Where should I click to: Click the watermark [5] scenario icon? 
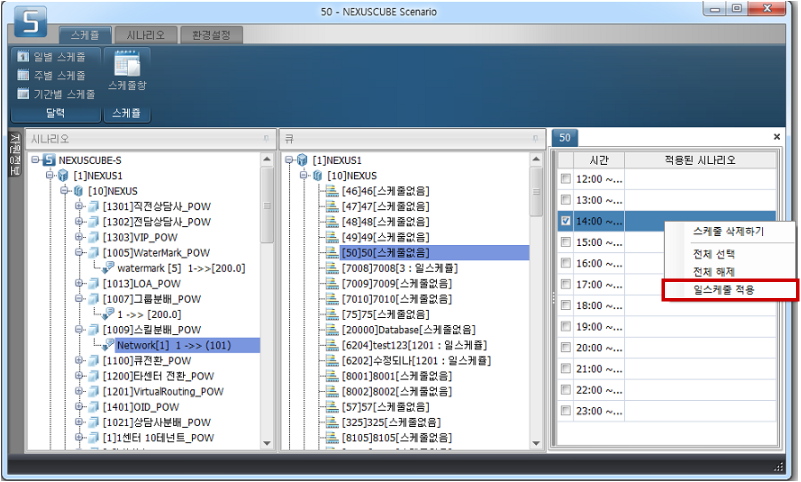point(108,267)
